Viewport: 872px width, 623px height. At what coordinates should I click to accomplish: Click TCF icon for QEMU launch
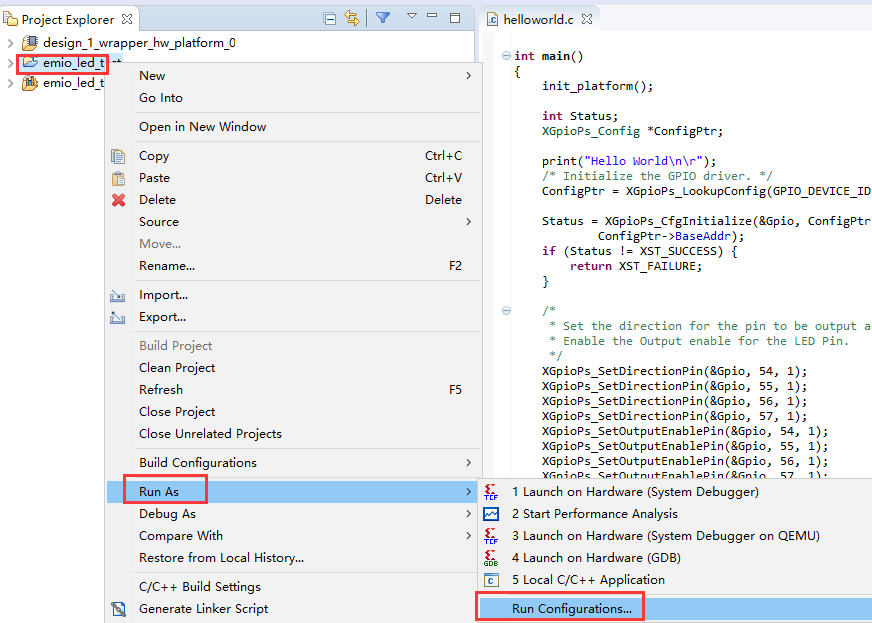[491, 536]
